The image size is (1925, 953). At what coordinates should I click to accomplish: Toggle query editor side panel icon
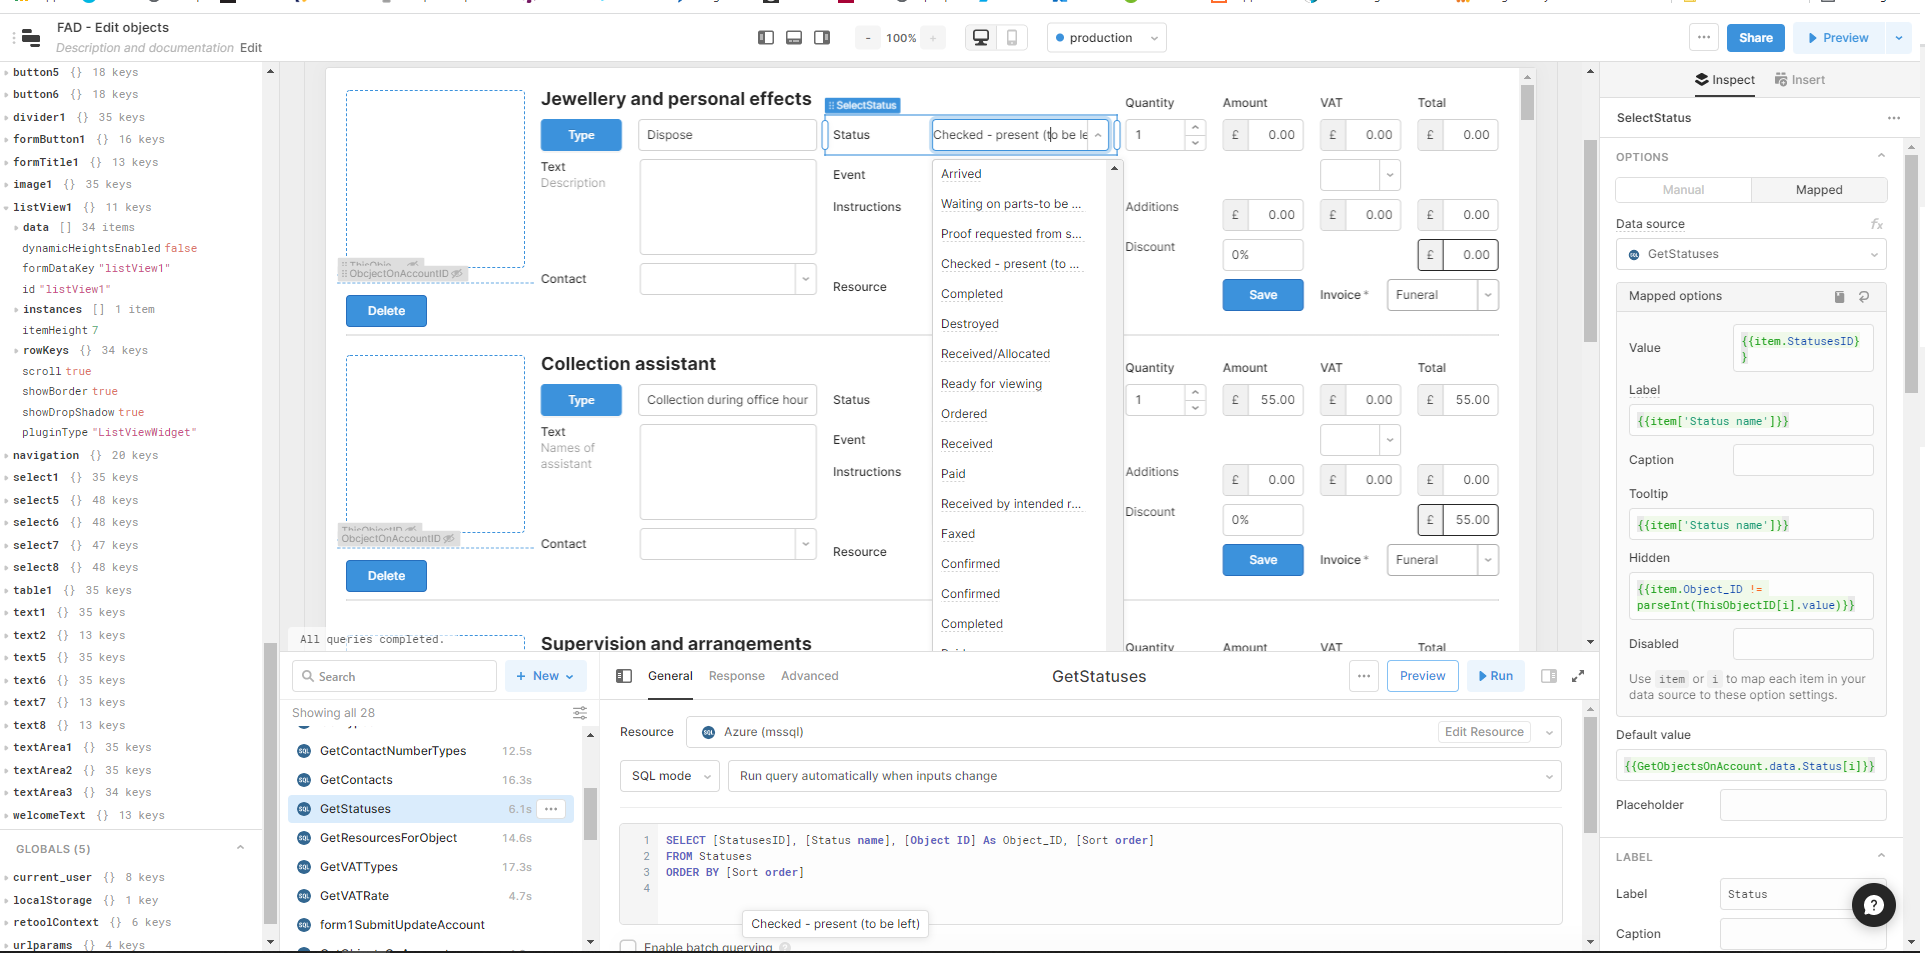1549,676
